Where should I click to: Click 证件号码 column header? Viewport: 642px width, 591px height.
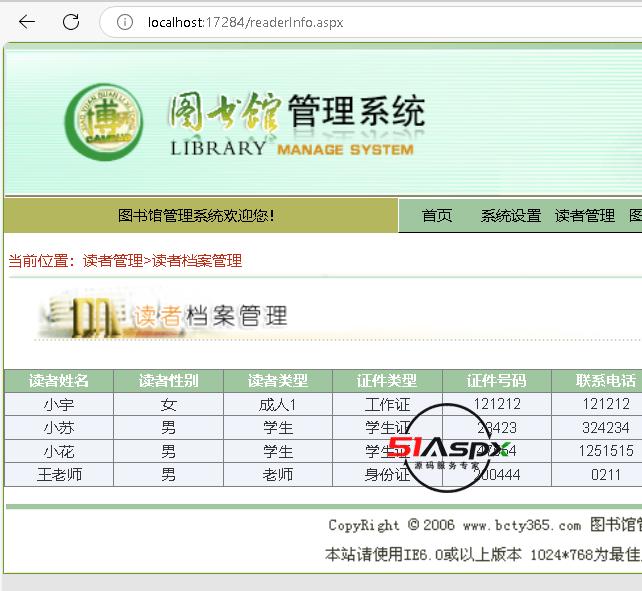pos(497,381)
